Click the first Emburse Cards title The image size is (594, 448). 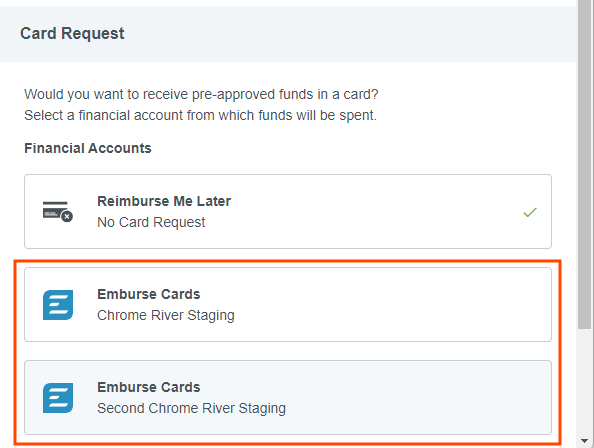click(148, 294)
